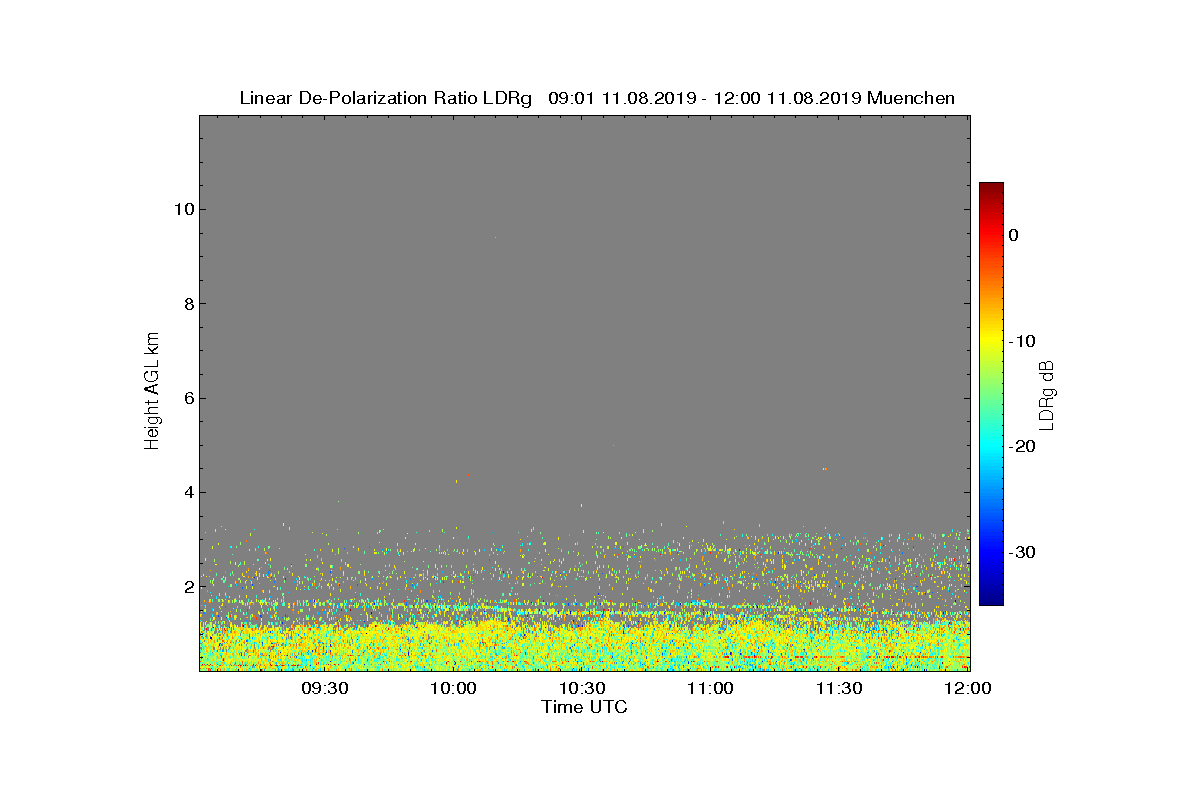Click the 10:00 time axis label
The width and height of the screenshot is (1200, 800).
(454, 688)
